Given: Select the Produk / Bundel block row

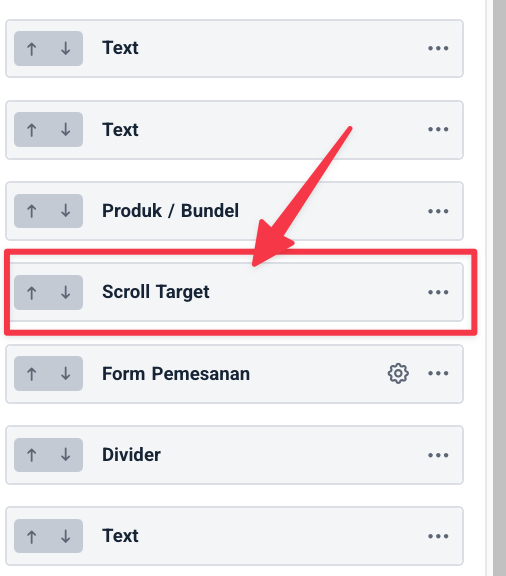Looking at the screenshot, I should coord(234,211).
